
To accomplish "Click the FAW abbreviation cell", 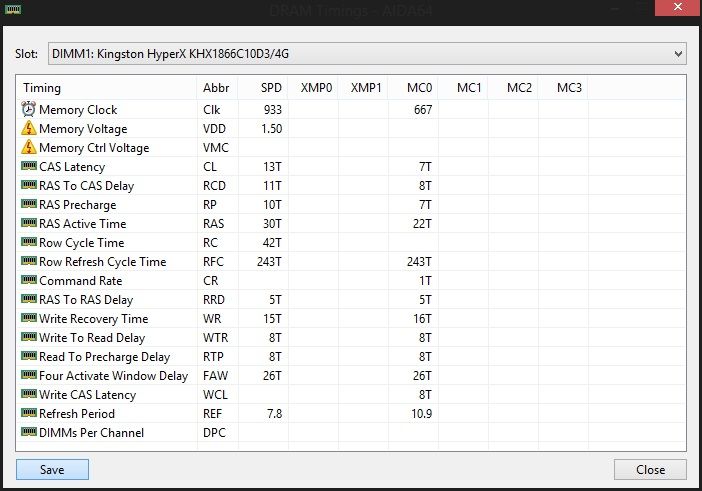I will point(215,376).
